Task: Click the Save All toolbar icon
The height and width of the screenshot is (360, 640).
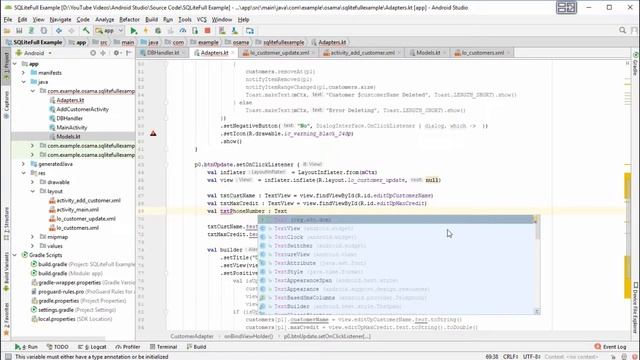Action: point(19,31)
